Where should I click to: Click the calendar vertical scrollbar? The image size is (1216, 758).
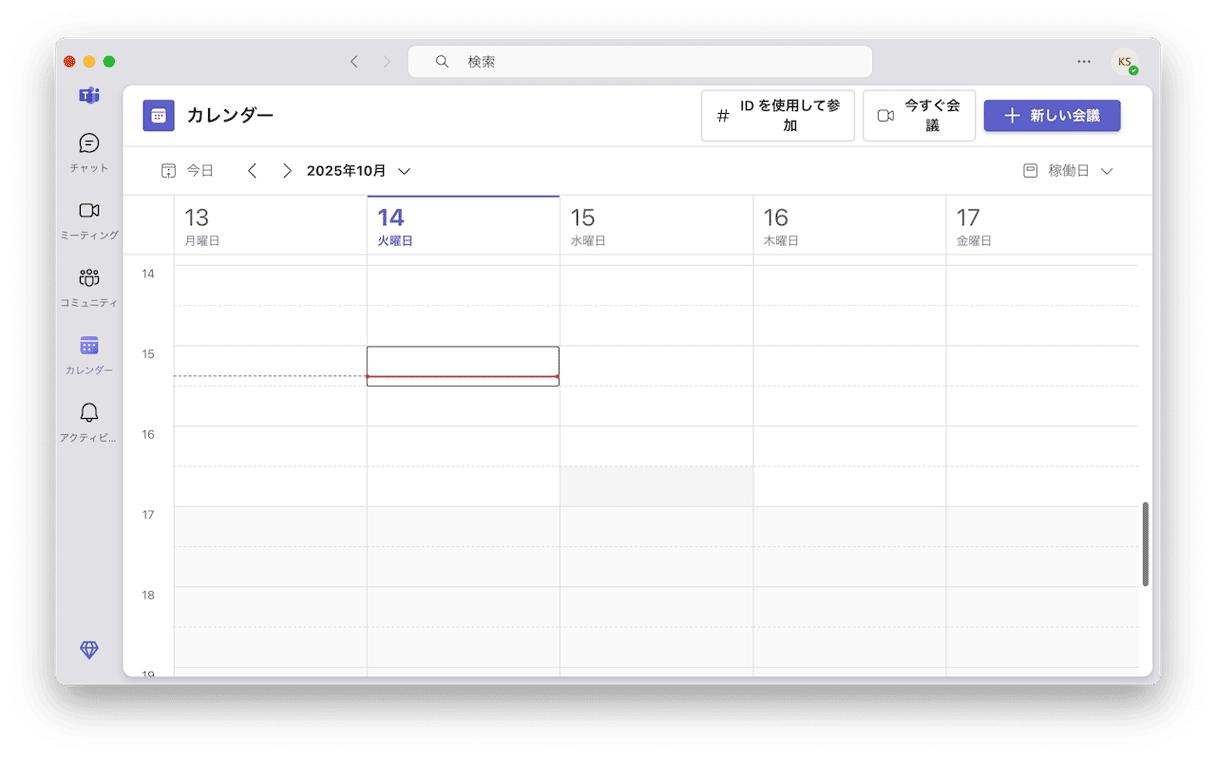pyautogui.click(x=1146, y=544)
